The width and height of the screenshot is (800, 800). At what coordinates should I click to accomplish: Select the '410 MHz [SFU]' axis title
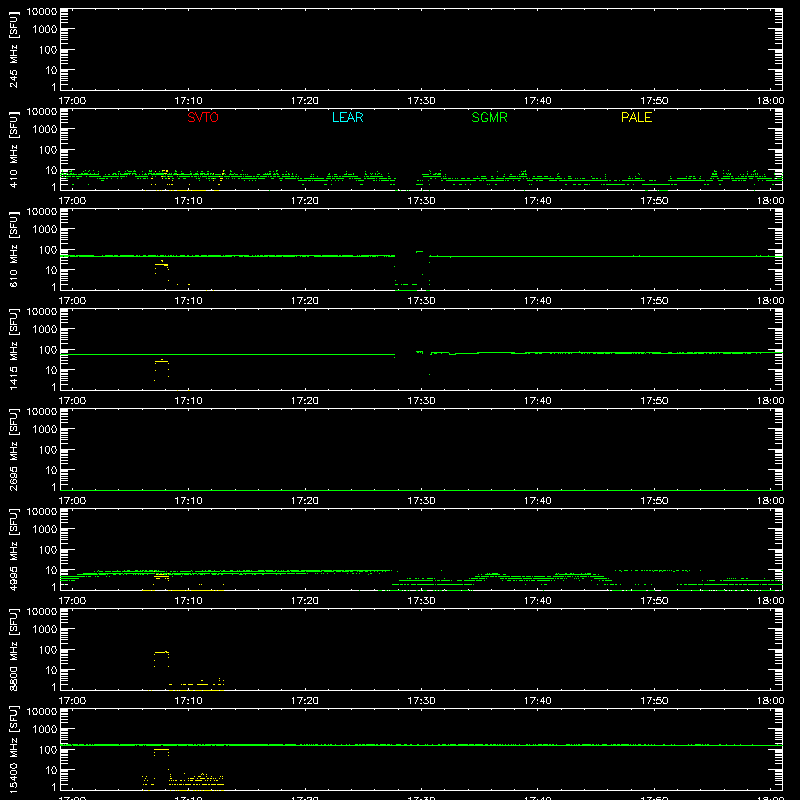[x=14, y=150]
